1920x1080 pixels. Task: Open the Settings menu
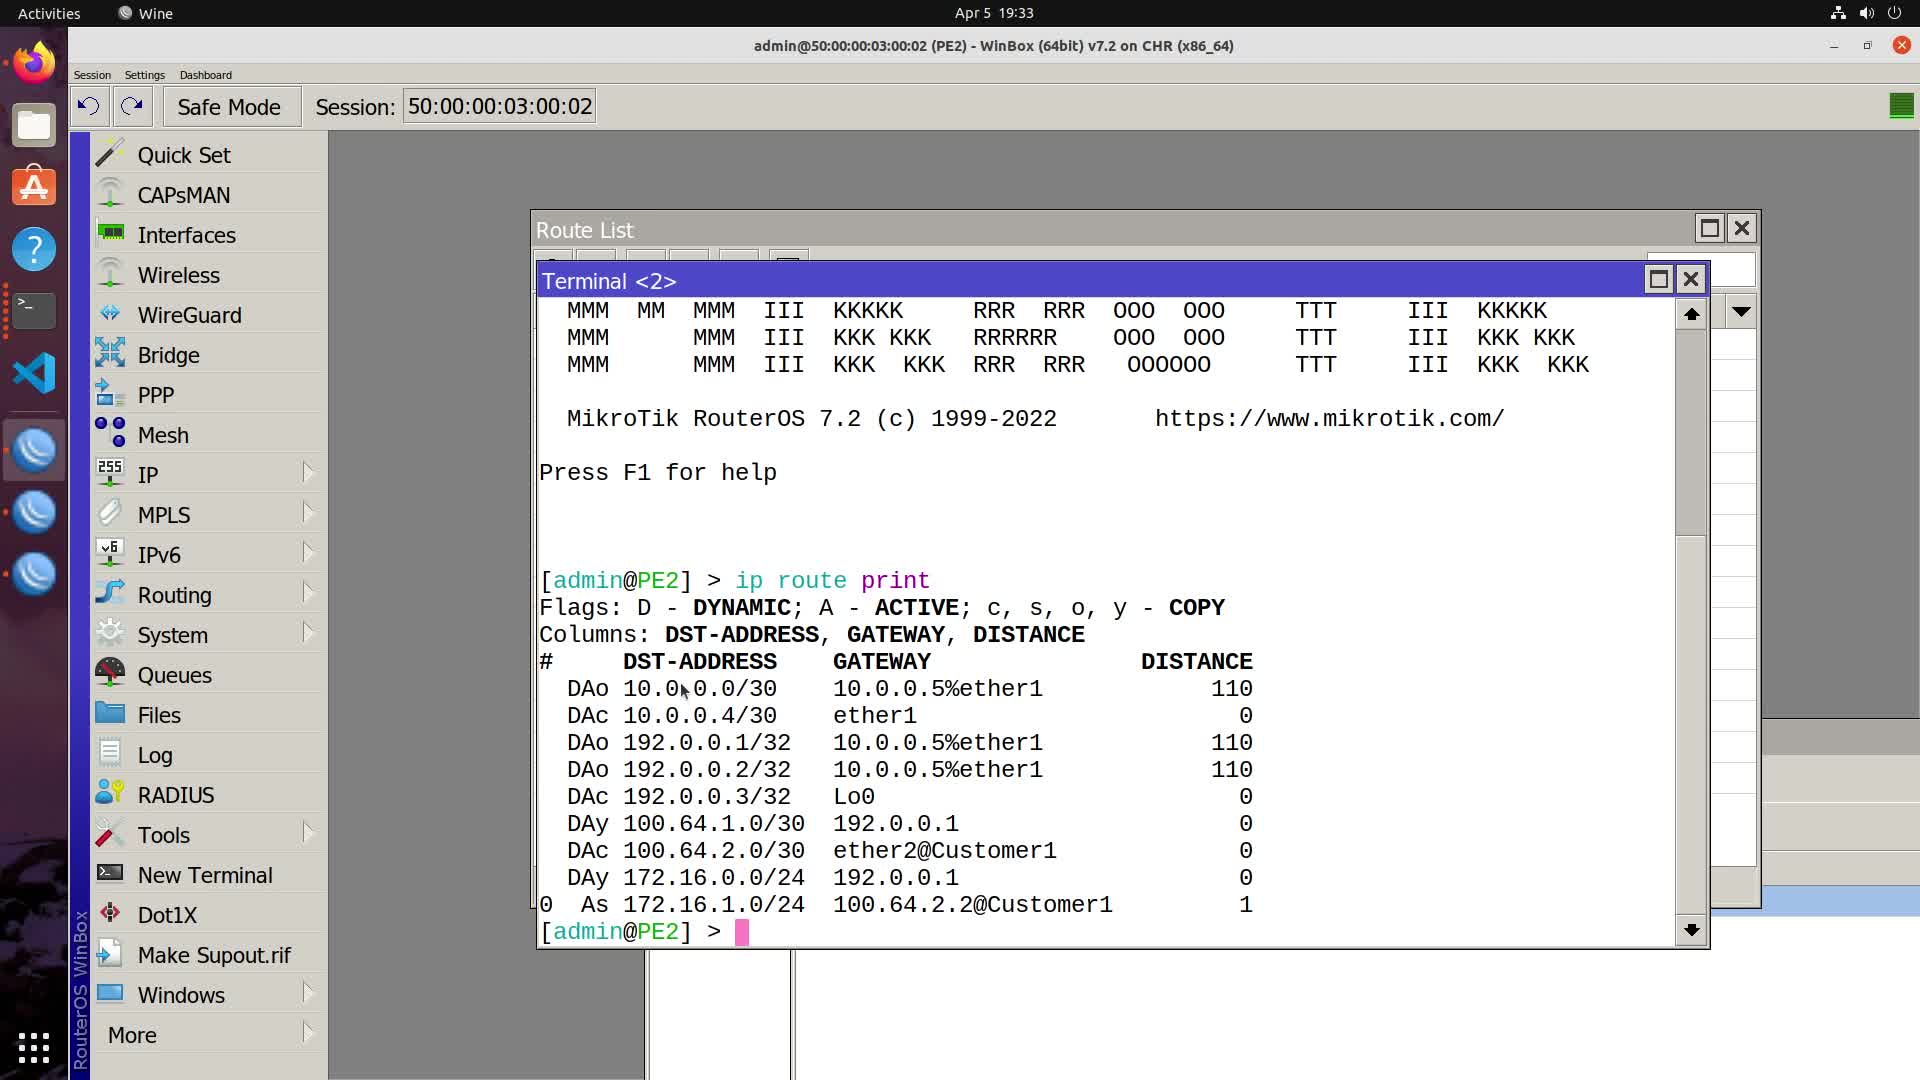(x=145, y=75)
